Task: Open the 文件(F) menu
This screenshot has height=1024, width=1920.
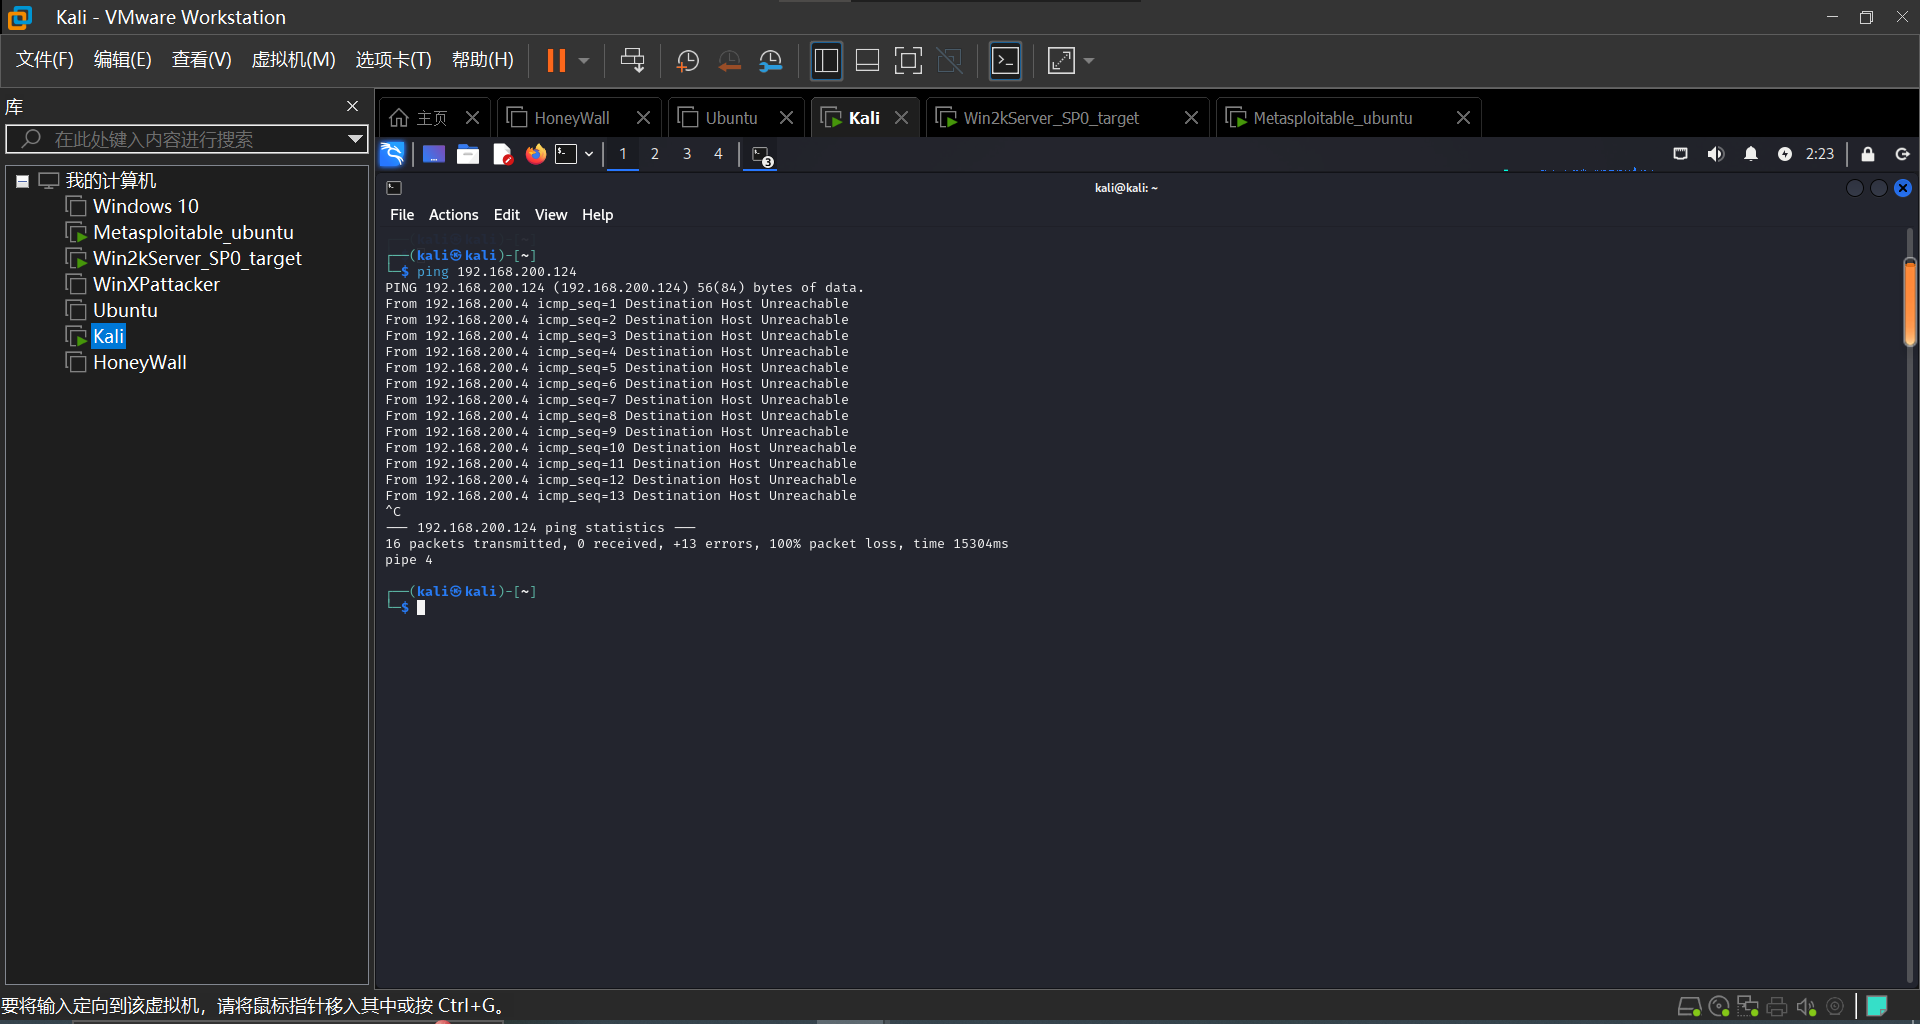Action: pyautogui.click(x=45, y=60)
